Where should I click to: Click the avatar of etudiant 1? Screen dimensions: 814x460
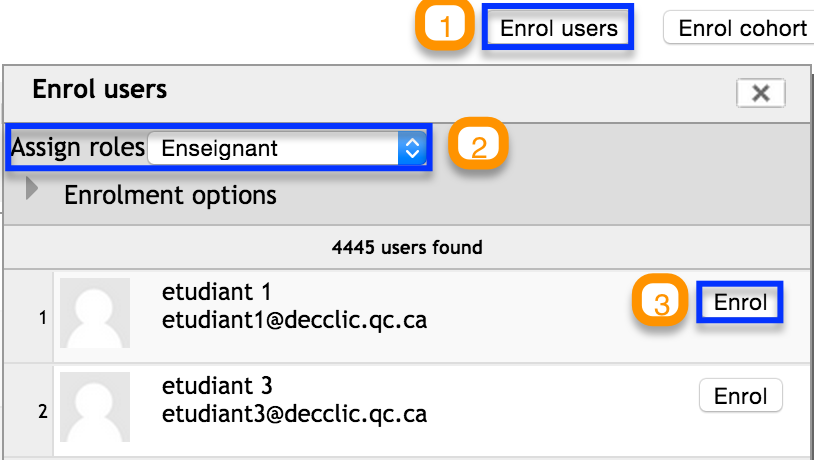[x=95, y=313]
